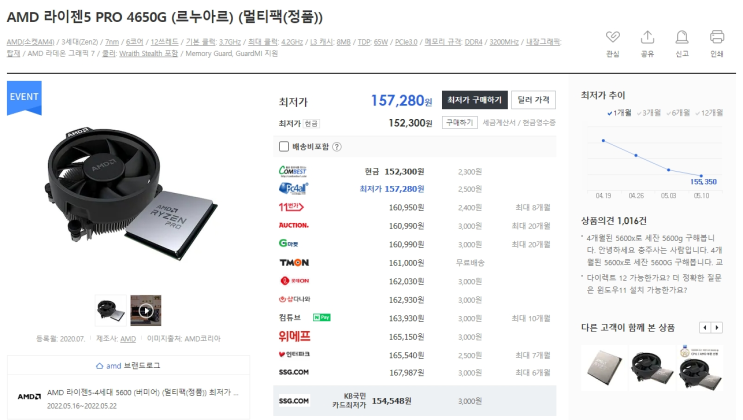Click the question mark help icon
This screenshot has height=420, width=743.
point(336,147)
